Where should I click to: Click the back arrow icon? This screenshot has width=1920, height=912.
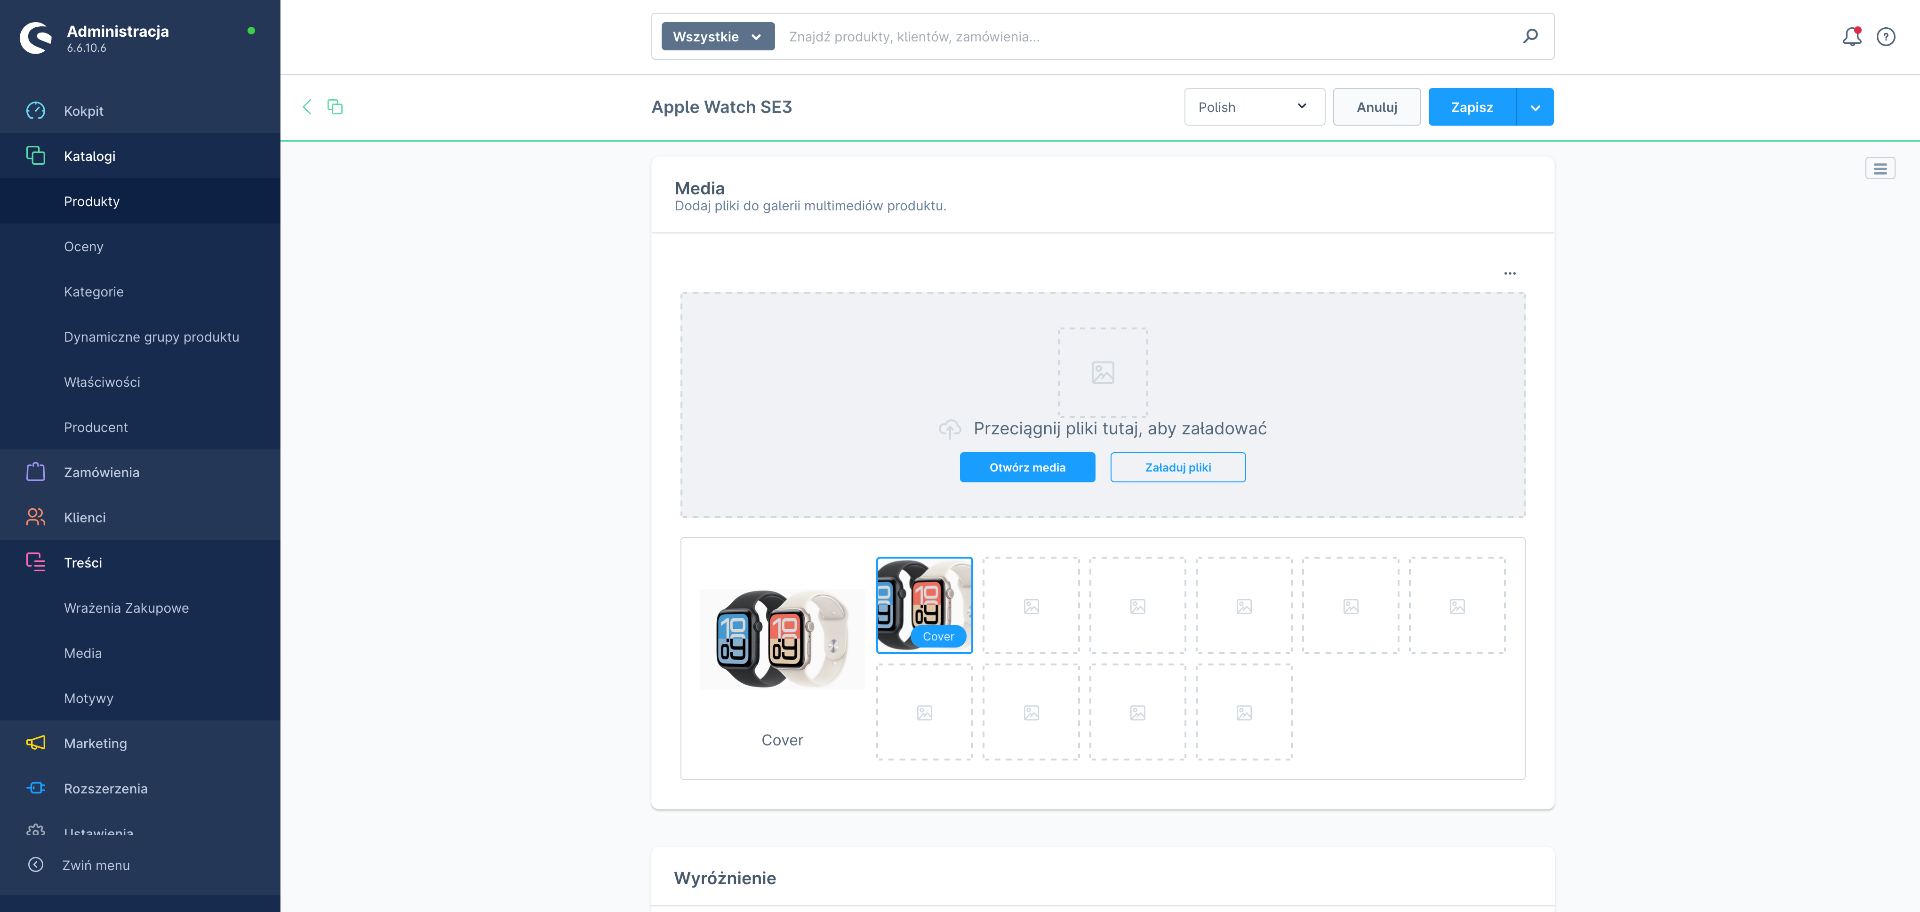tap(307, 107)
